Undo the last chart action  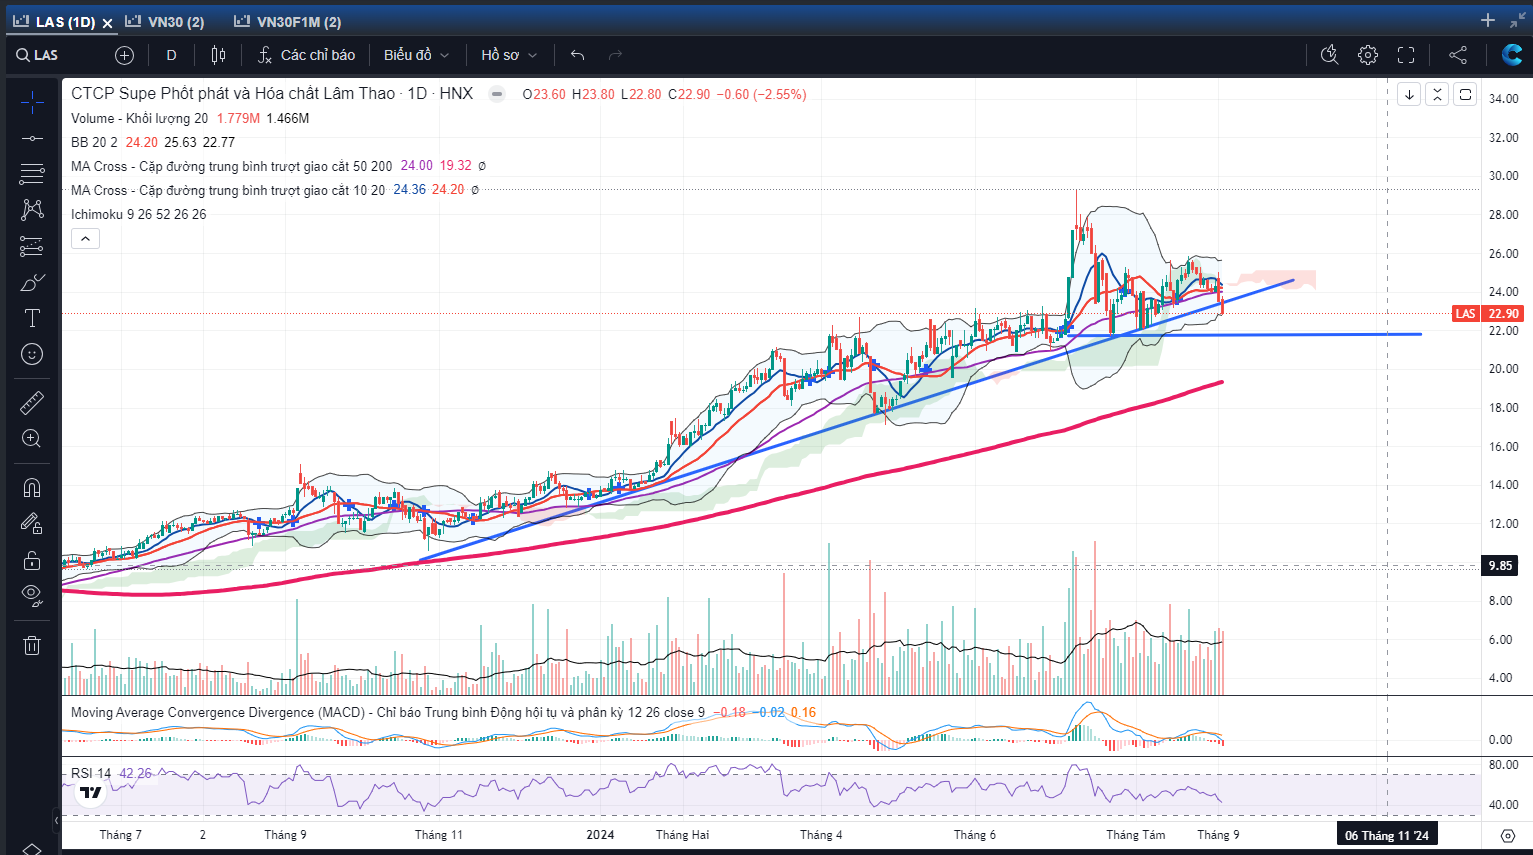577,55
